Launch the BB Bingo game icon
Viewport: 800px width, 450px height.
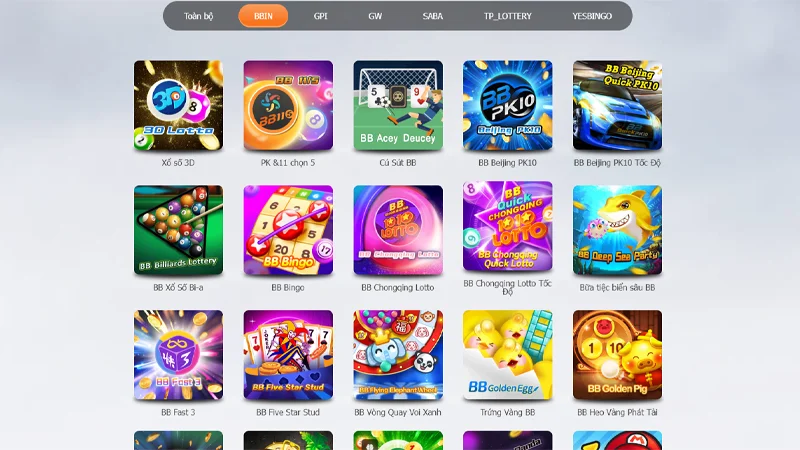coord(288,230)
